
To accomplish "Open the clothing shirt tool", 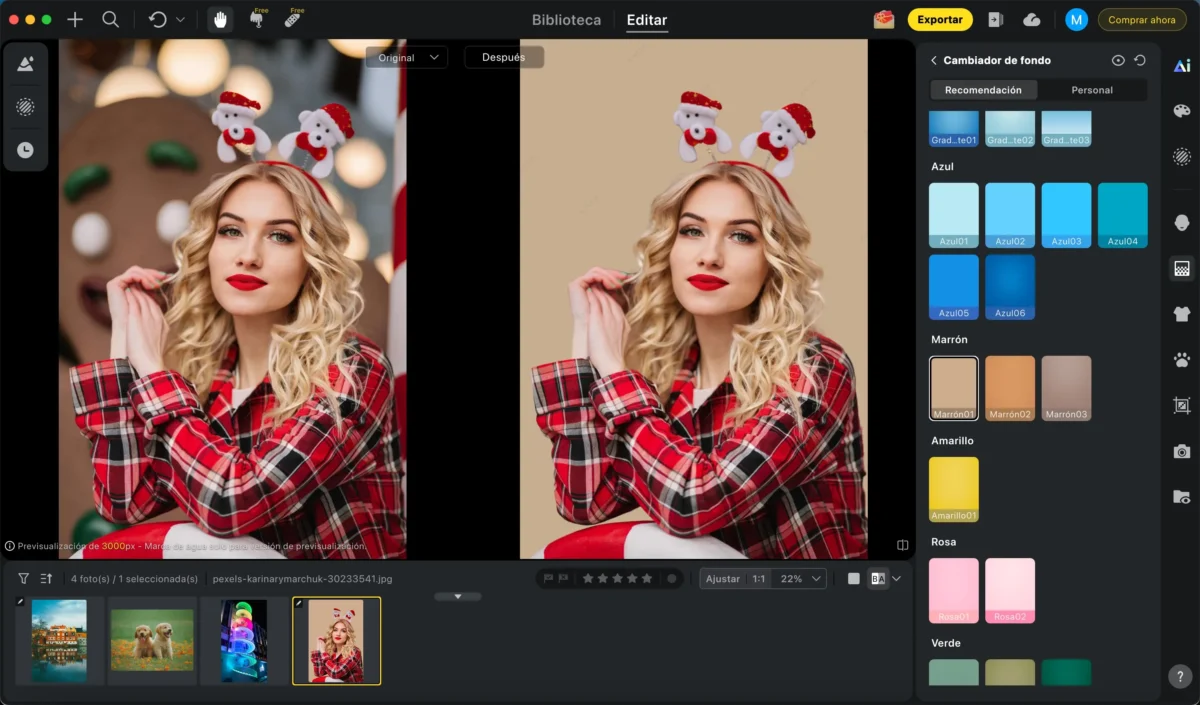I will click(x=1182, y=314).
